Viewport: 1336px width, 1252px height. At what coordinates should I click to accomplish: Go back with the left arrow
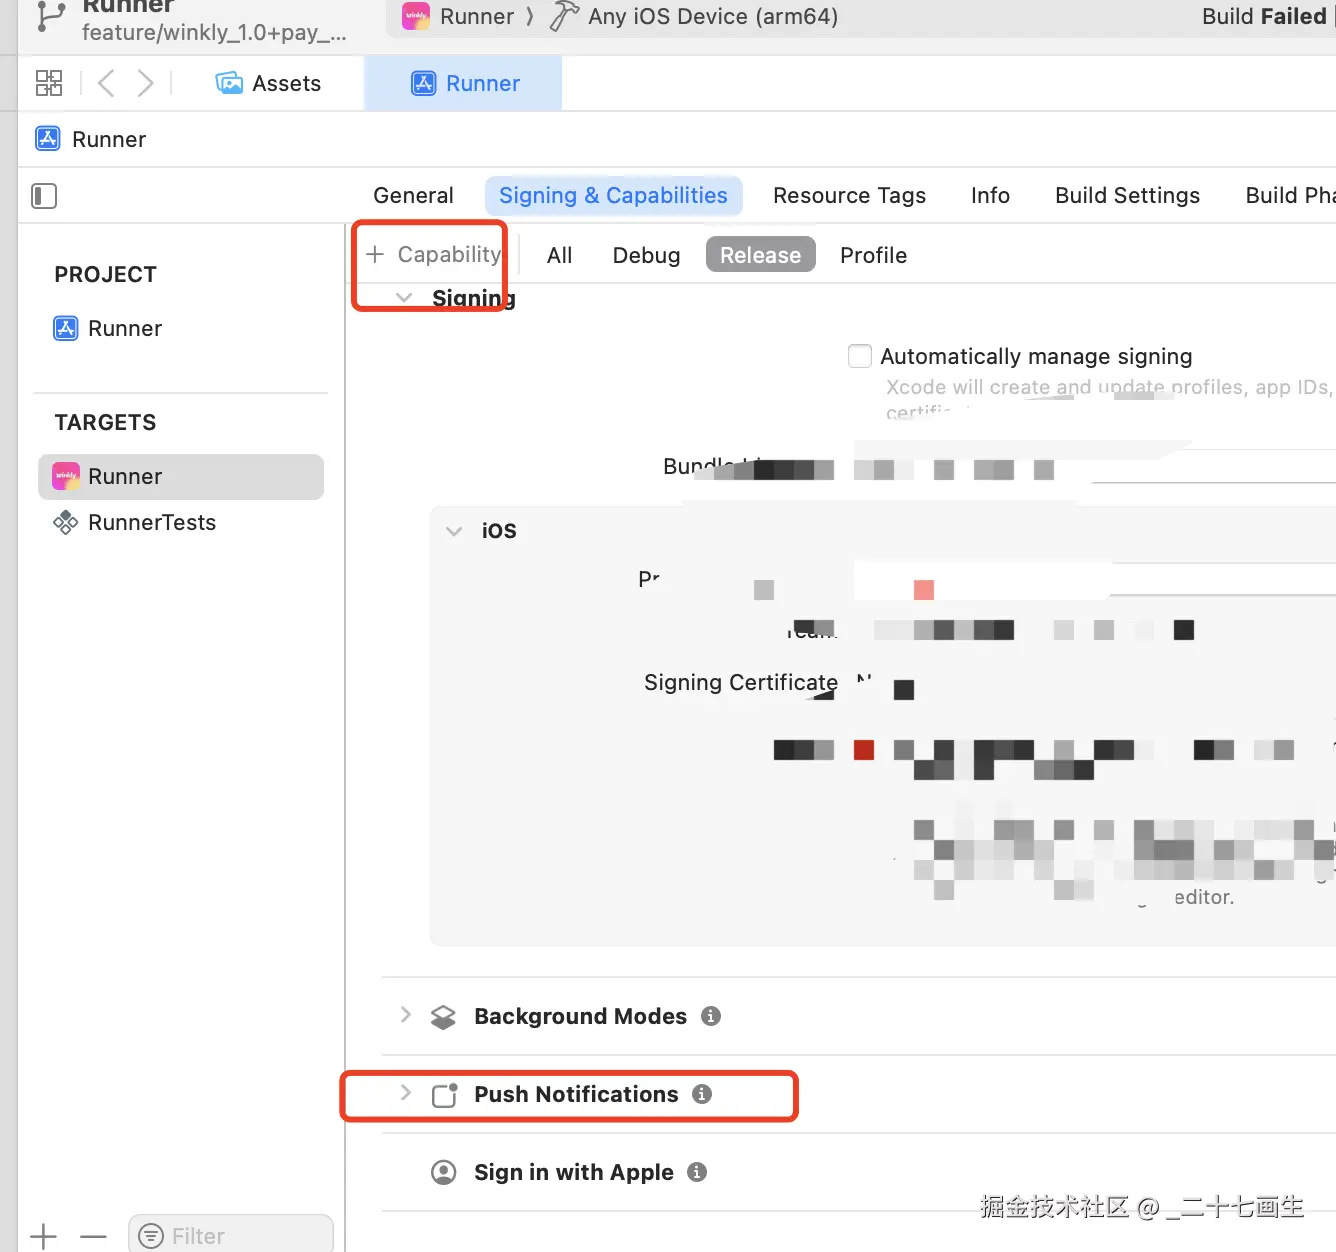106,83
